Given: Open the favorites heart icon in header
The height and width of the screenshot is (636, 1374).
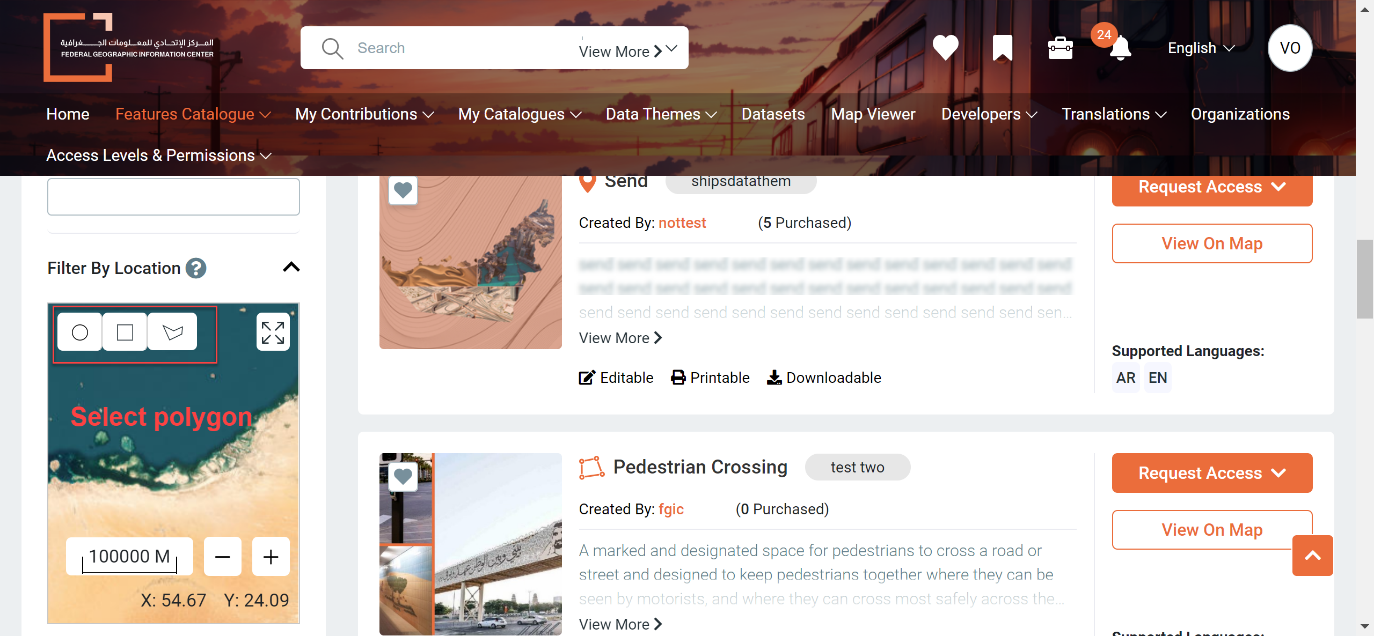Looking at the screenshot, I should click(945, 48).
